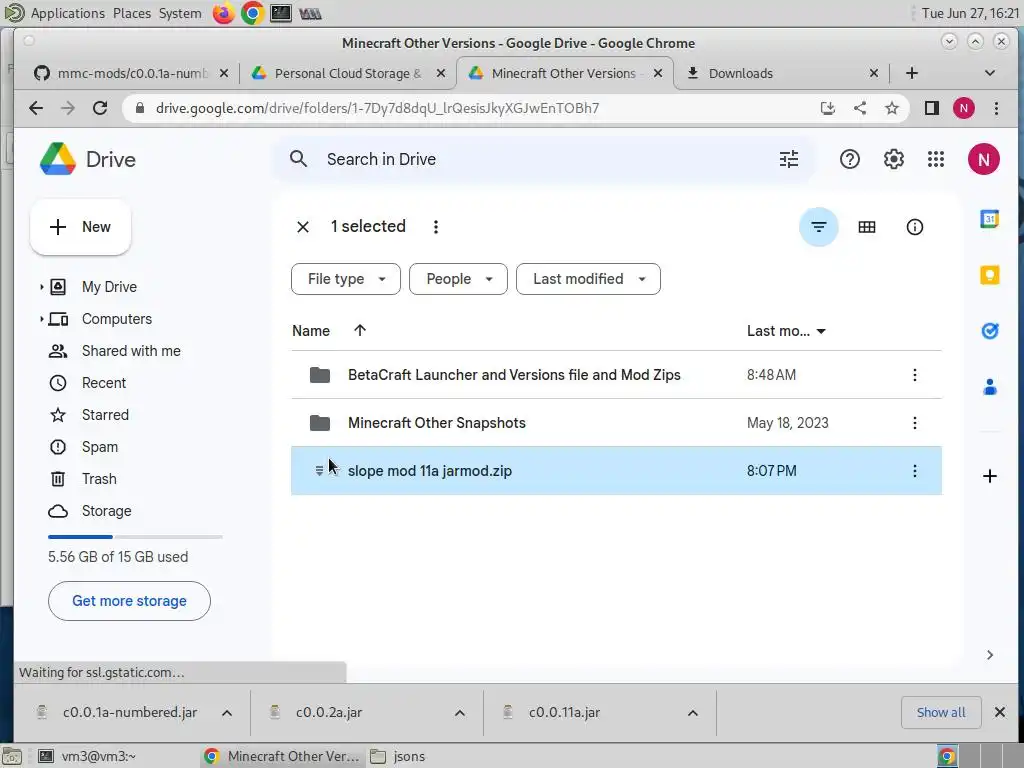The height and width of the screenshot is (768, 1024).
Task: Go to Shared with me
Action: tap(131, 351)
